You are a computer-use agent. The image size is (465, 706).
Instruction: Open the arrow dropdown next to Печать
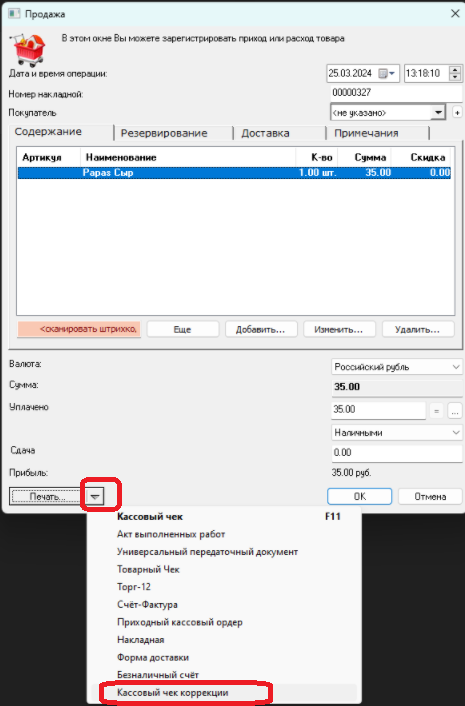(95, 497)
